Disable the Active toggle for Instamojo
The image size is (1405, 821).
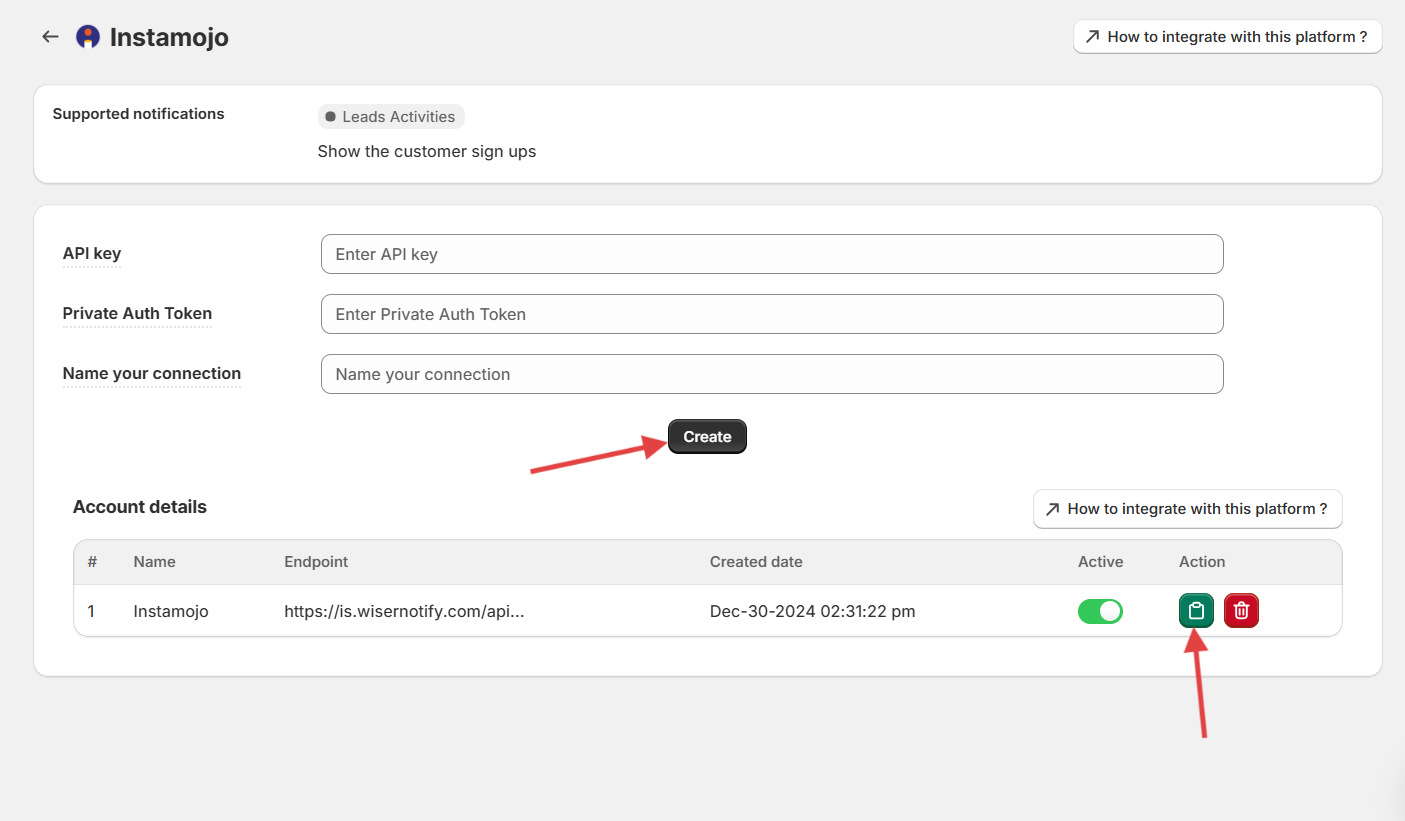[1100, 611]
